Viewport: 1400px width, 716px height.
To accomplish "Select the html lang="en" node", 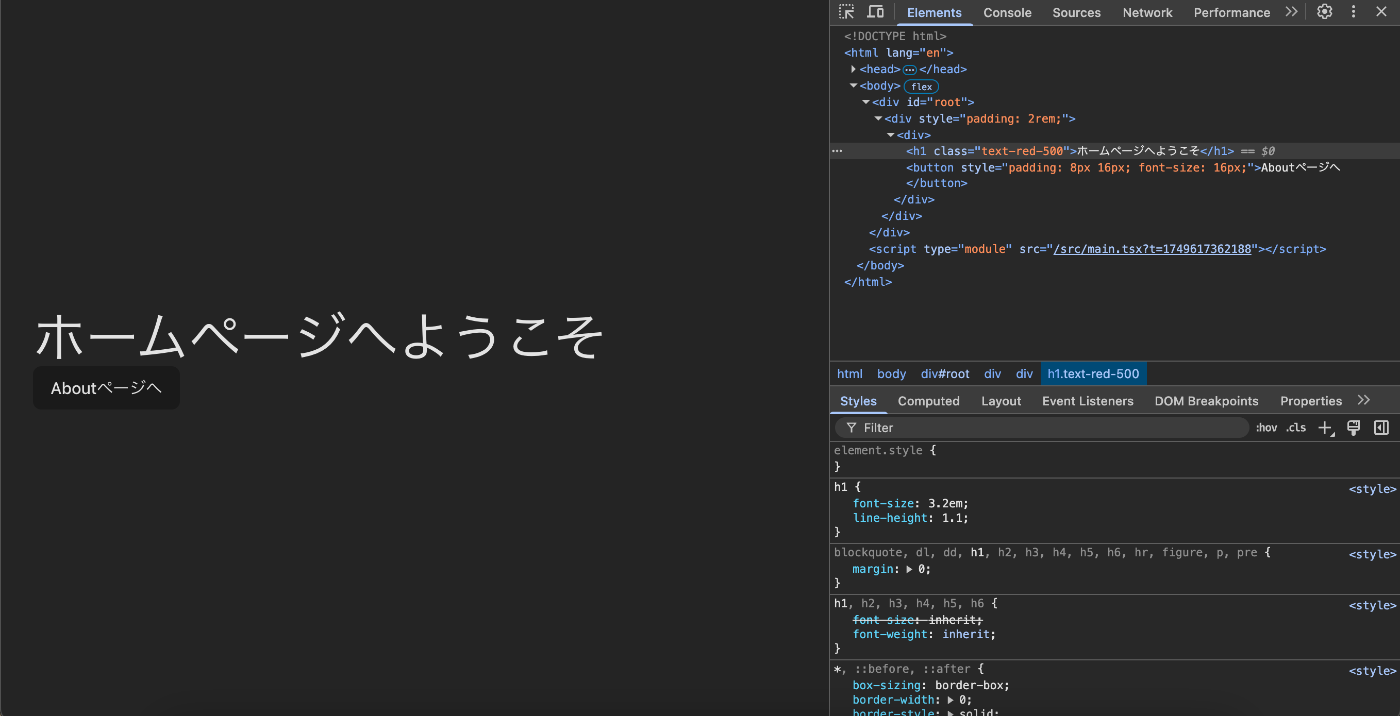I will [x=899, y=53].
